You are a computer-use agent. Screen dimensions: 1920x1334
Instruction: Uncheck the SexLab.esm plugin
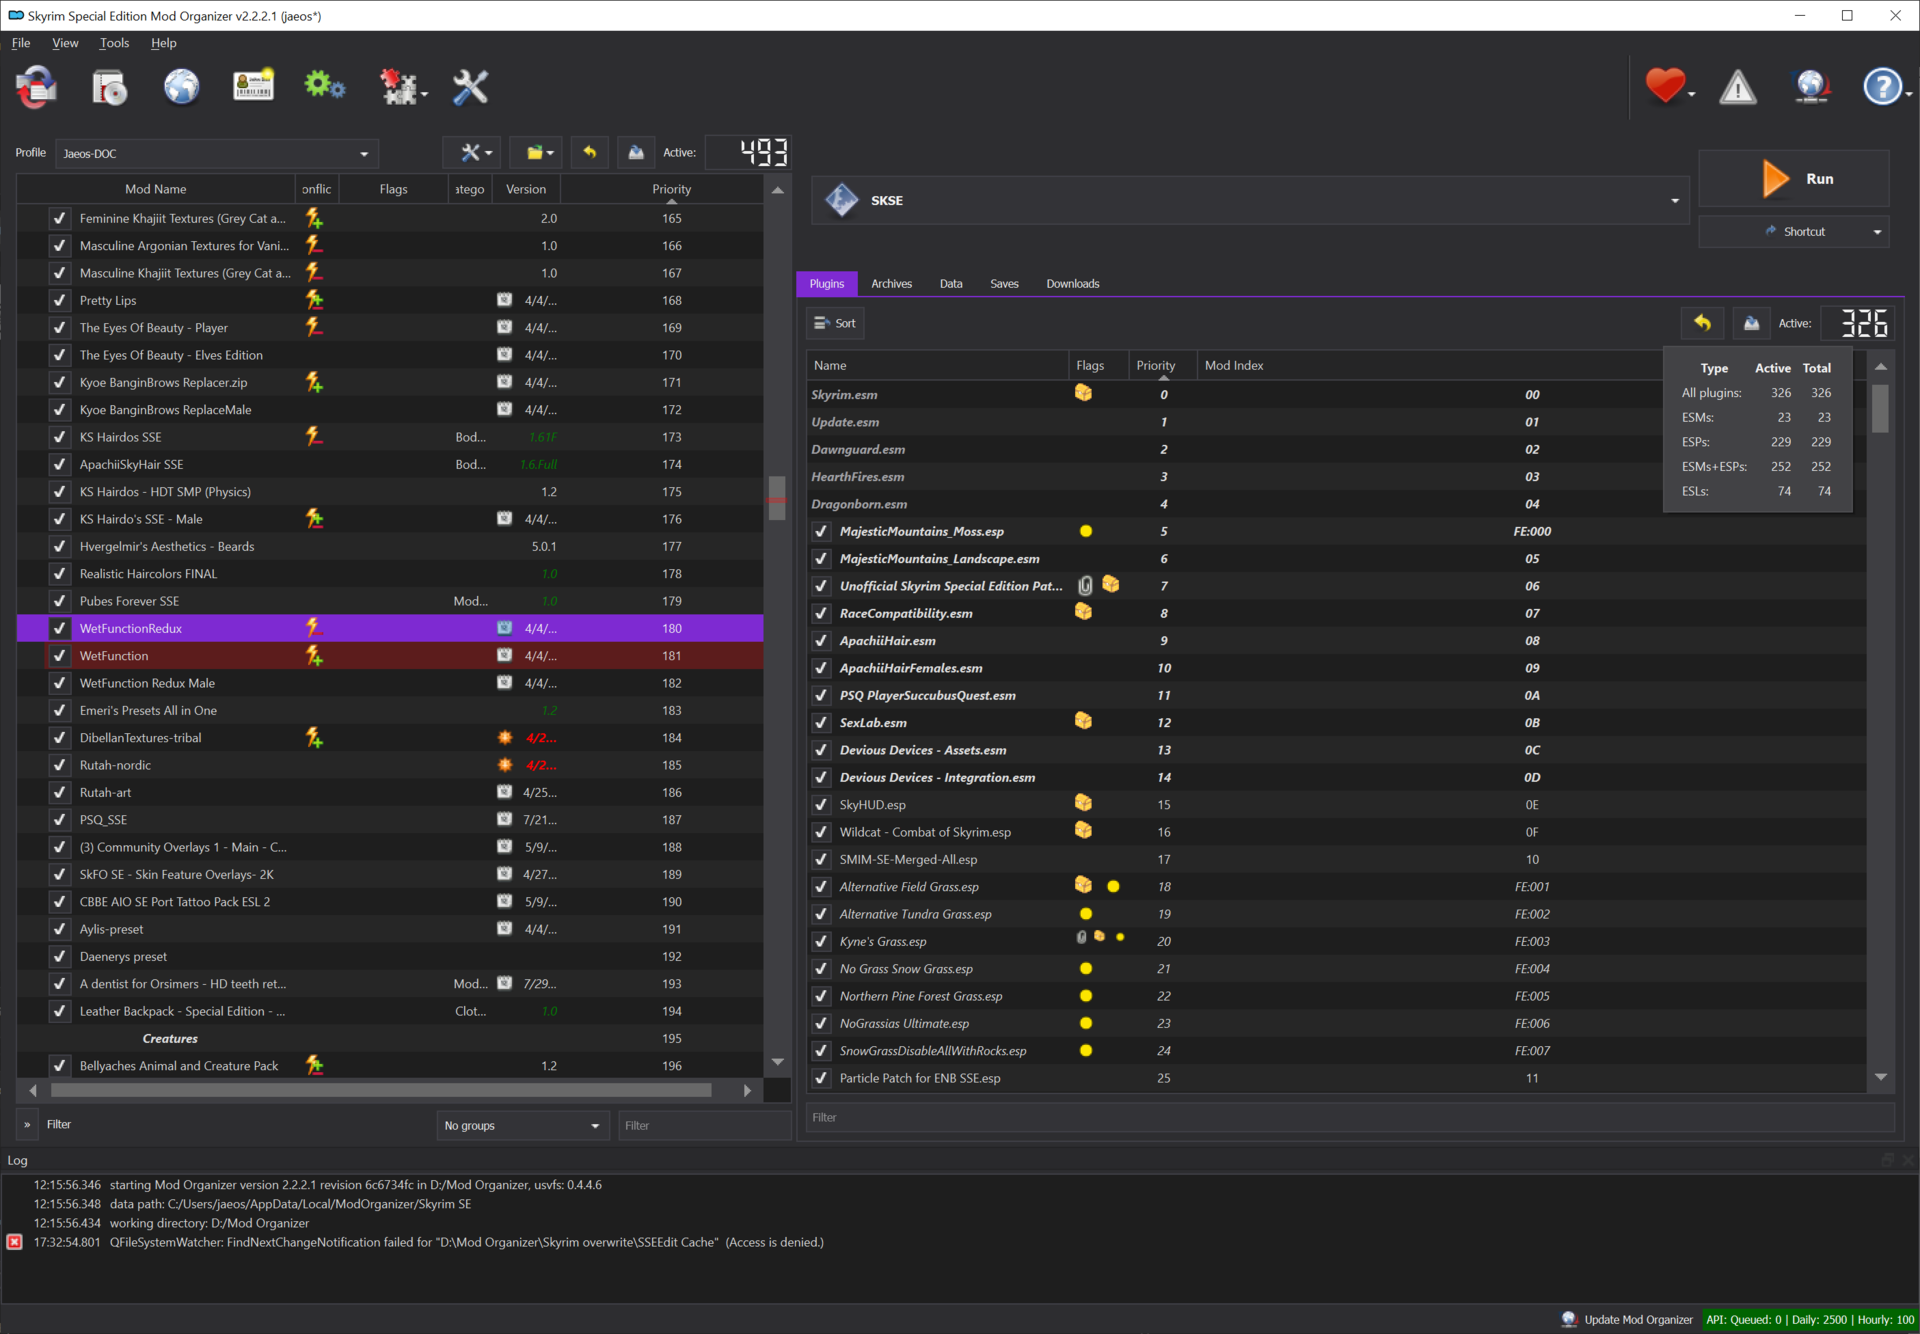821,723
